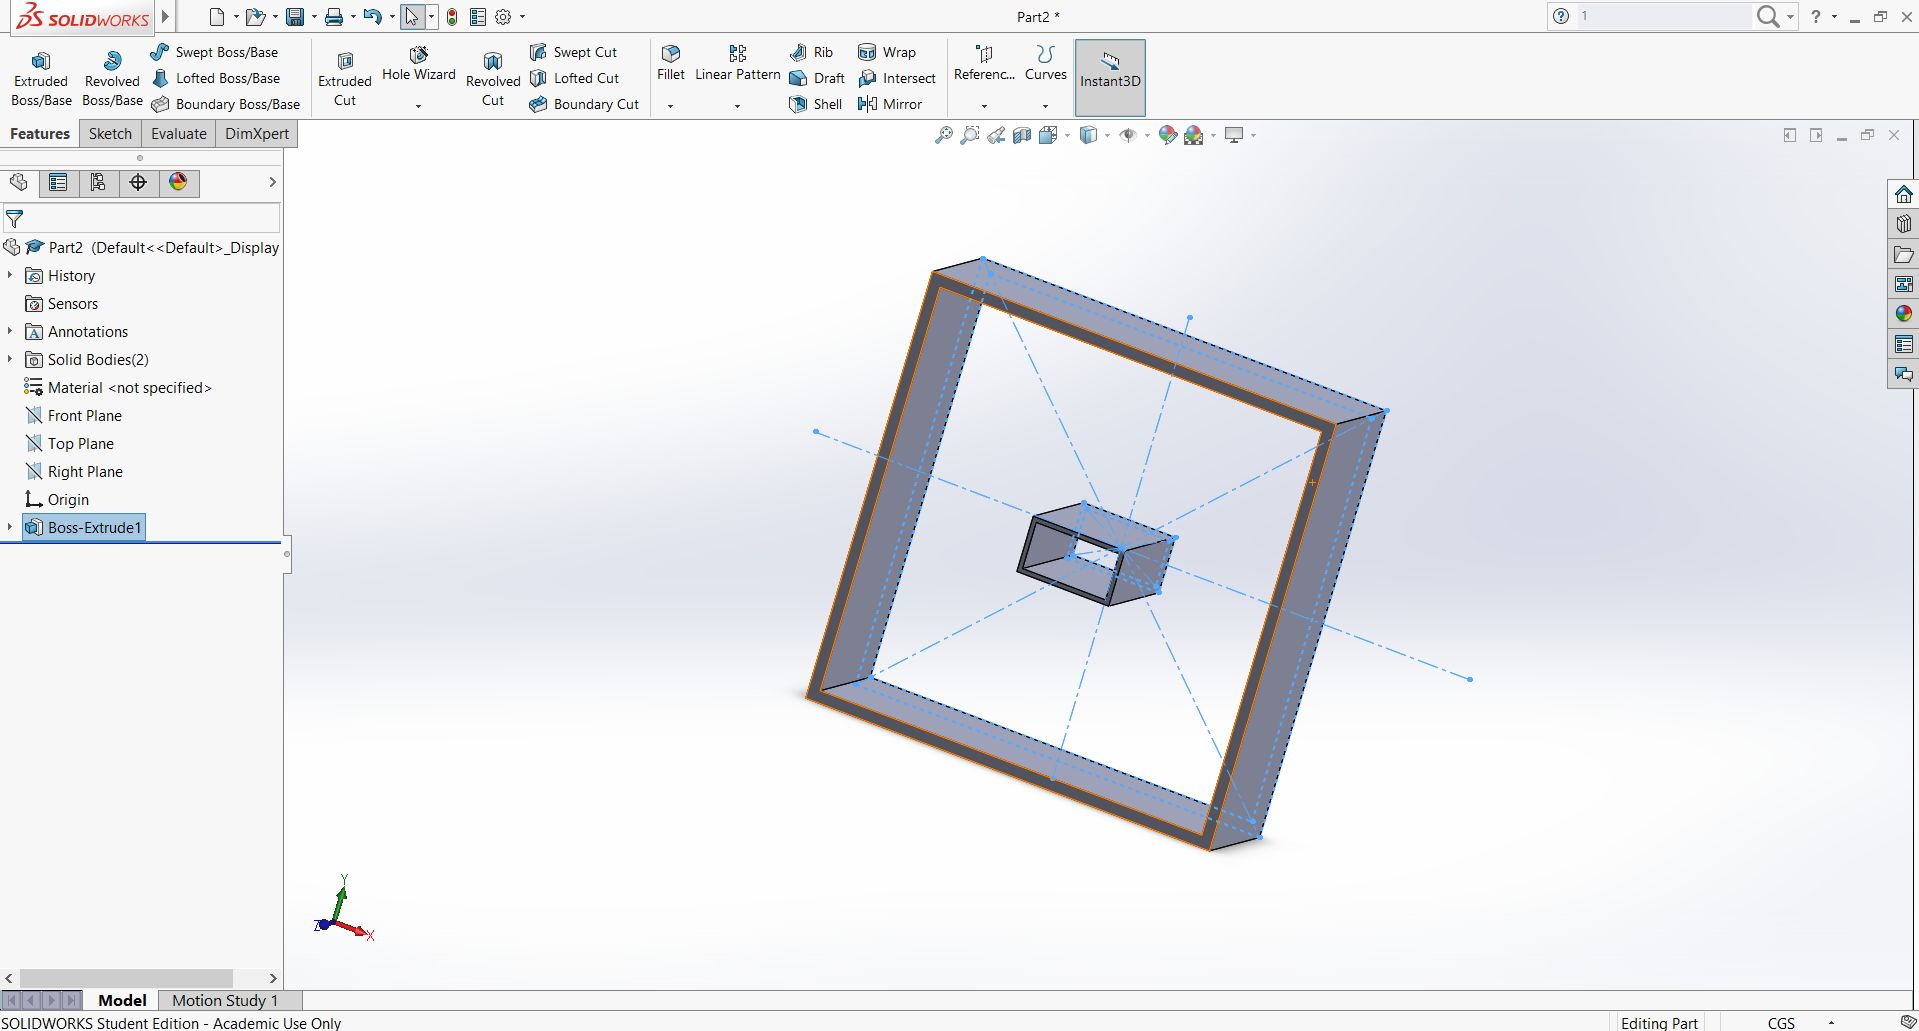Expand the Boss-Extrude1 feature node
Viewport: 1919px width, 1031px height.
coord(10,527)
